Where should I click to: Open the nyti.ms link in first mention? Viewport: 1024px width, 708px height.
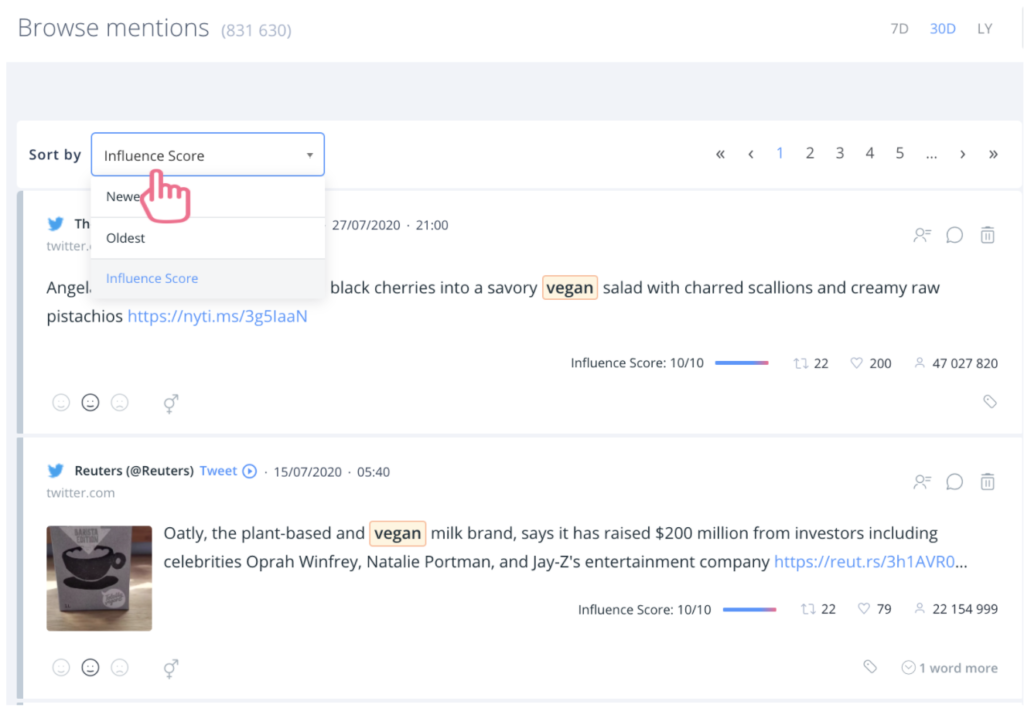click(217, 316)
